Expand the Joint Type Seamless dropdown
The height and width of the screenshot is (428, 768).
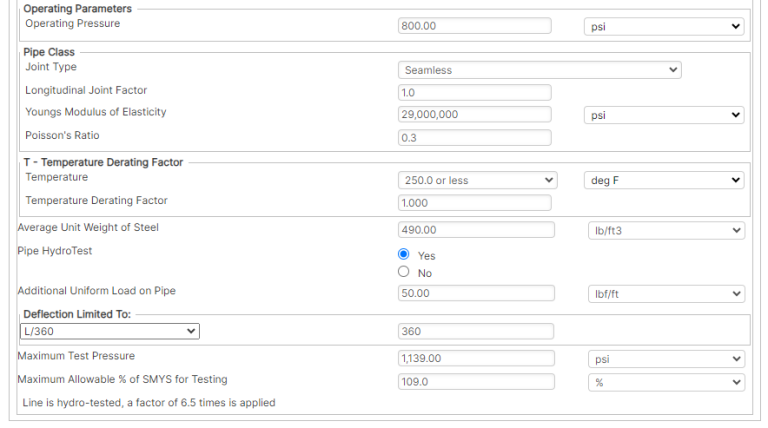coord(539,70)
